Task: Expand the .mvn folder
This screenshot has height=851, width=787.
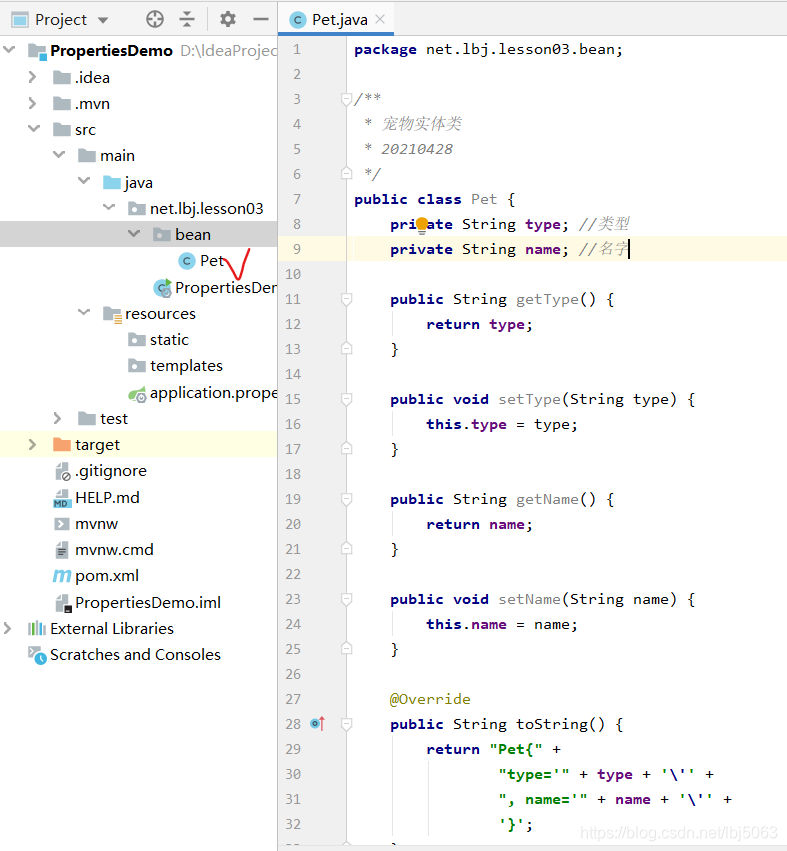Action: point(33,103)
